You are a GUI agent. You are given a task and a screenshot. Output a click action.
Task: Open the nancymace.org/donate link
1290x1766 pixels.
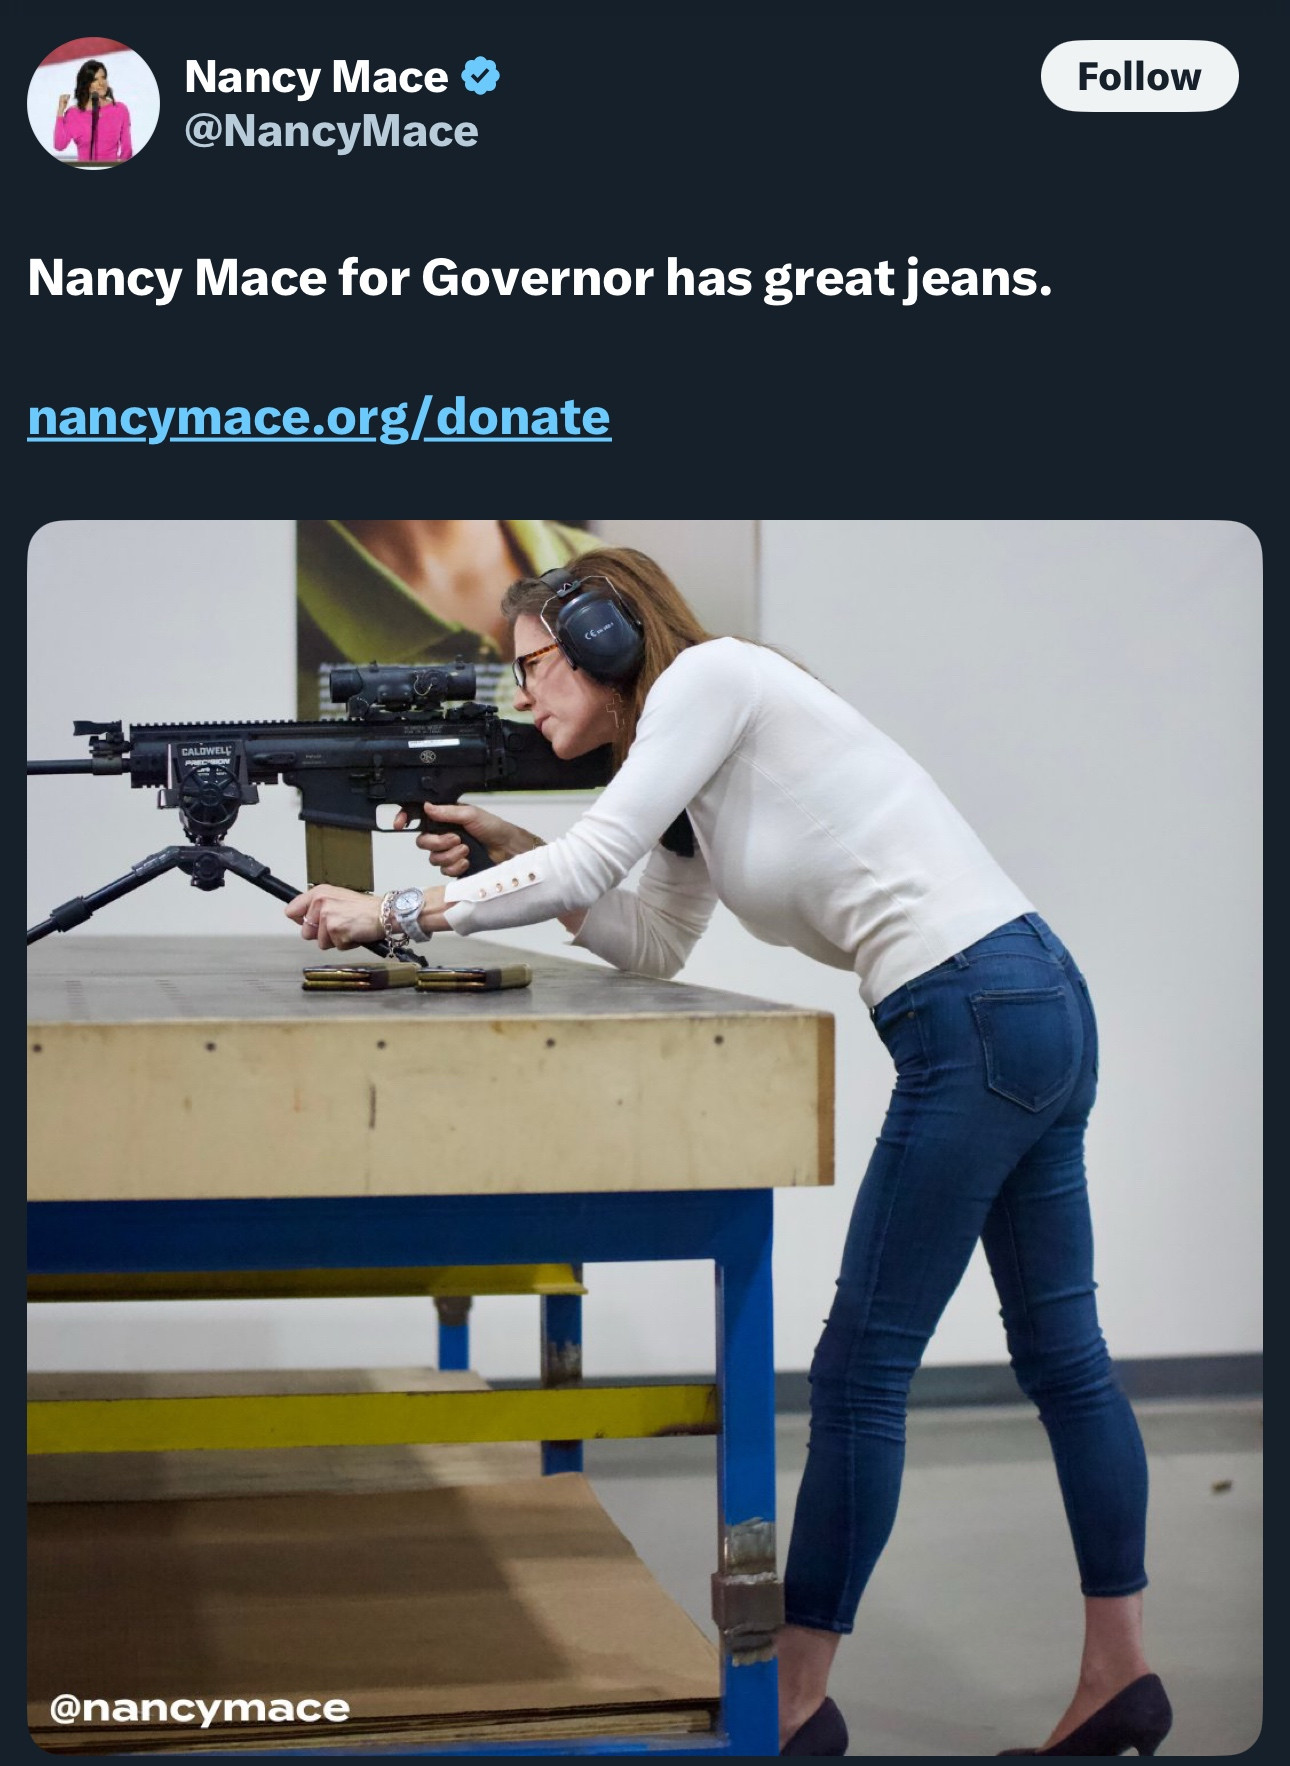pyautogui.click(x=319, y=417)
